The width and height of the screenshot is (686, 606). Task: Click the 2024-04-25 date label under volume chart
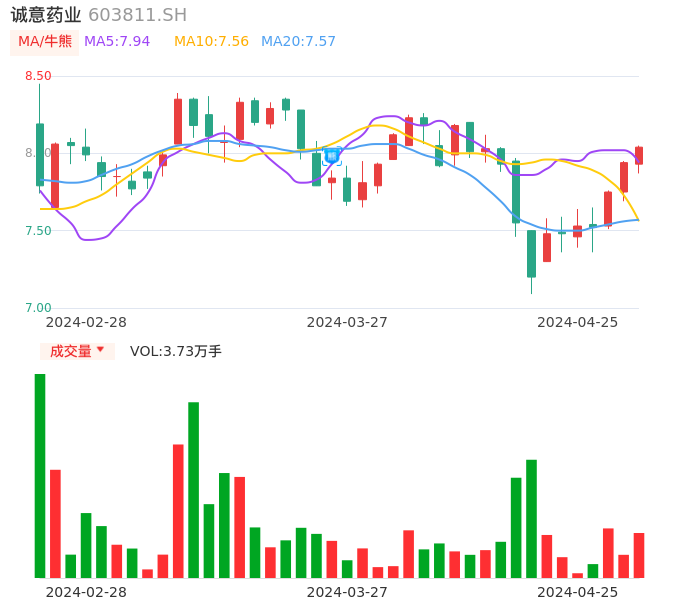pyautogui.click(x=578, y=592)
